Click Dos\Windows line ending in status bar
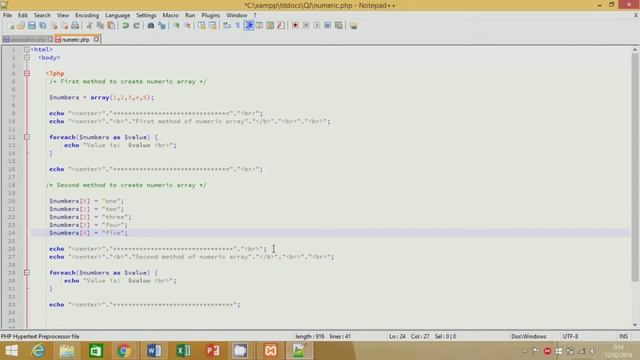The height and width of the screenshot is (360, 640). tap(529, 336)
